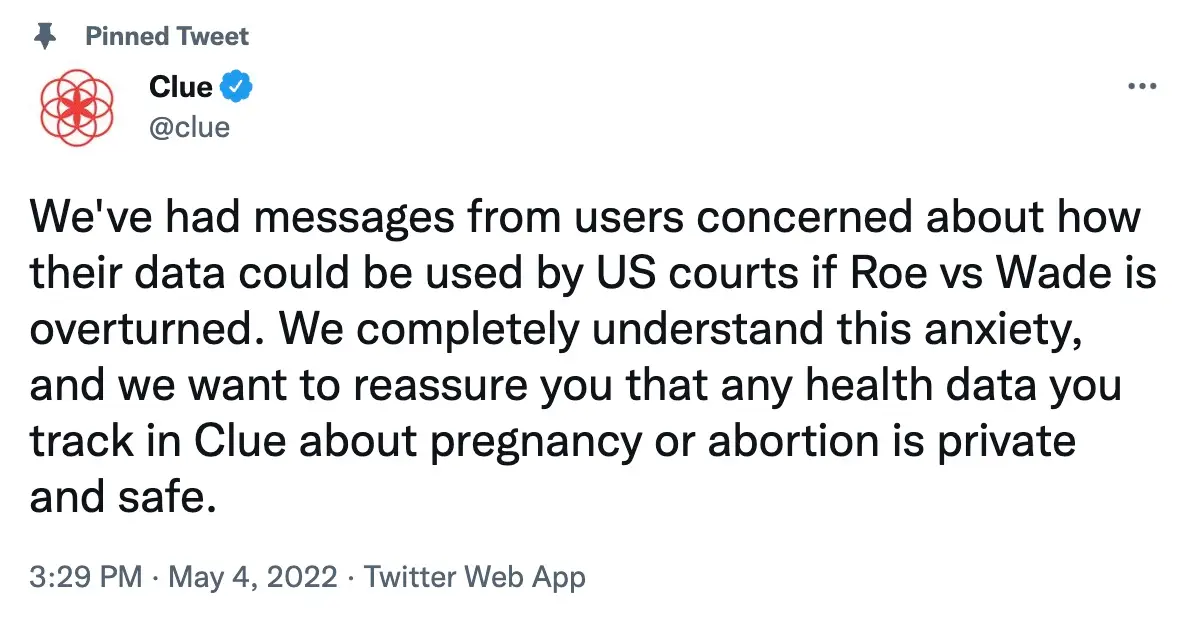The width and height of the screenshot is (1186, 618).
Task: Expand tweet options using the overflow control
Action: click(x=1141, y=85)
